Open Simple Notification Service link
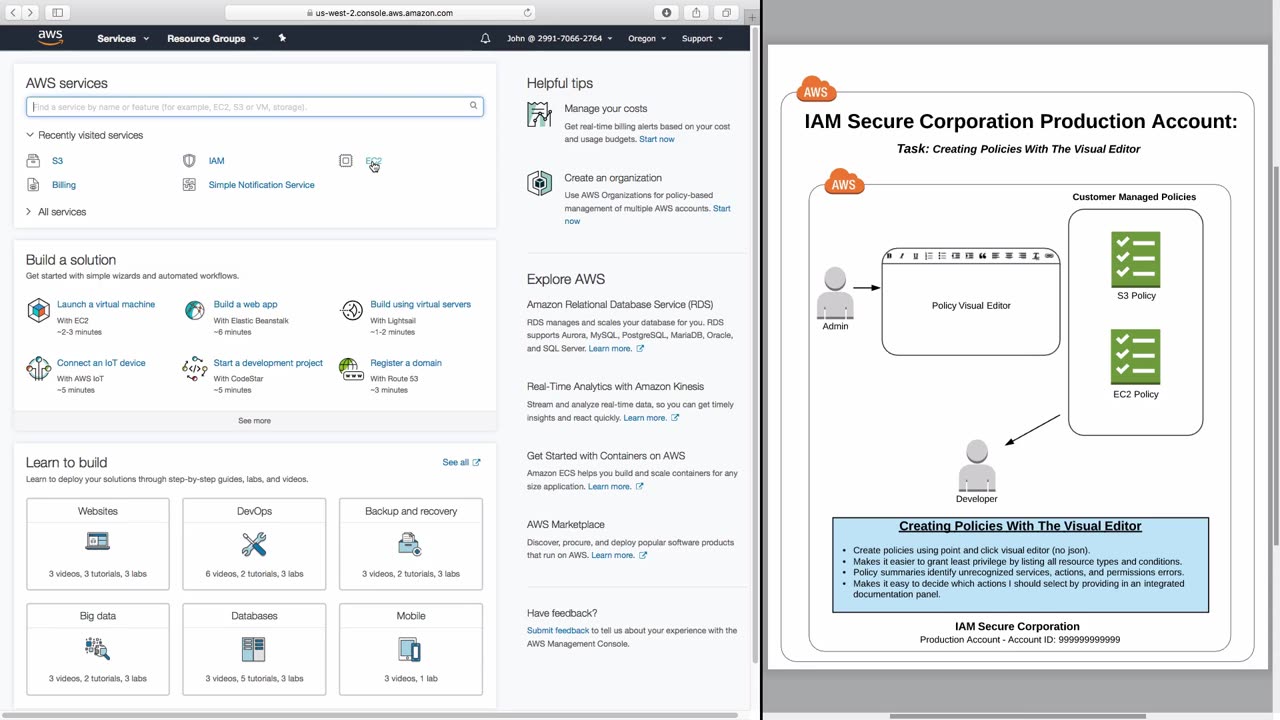 (261, 185)
